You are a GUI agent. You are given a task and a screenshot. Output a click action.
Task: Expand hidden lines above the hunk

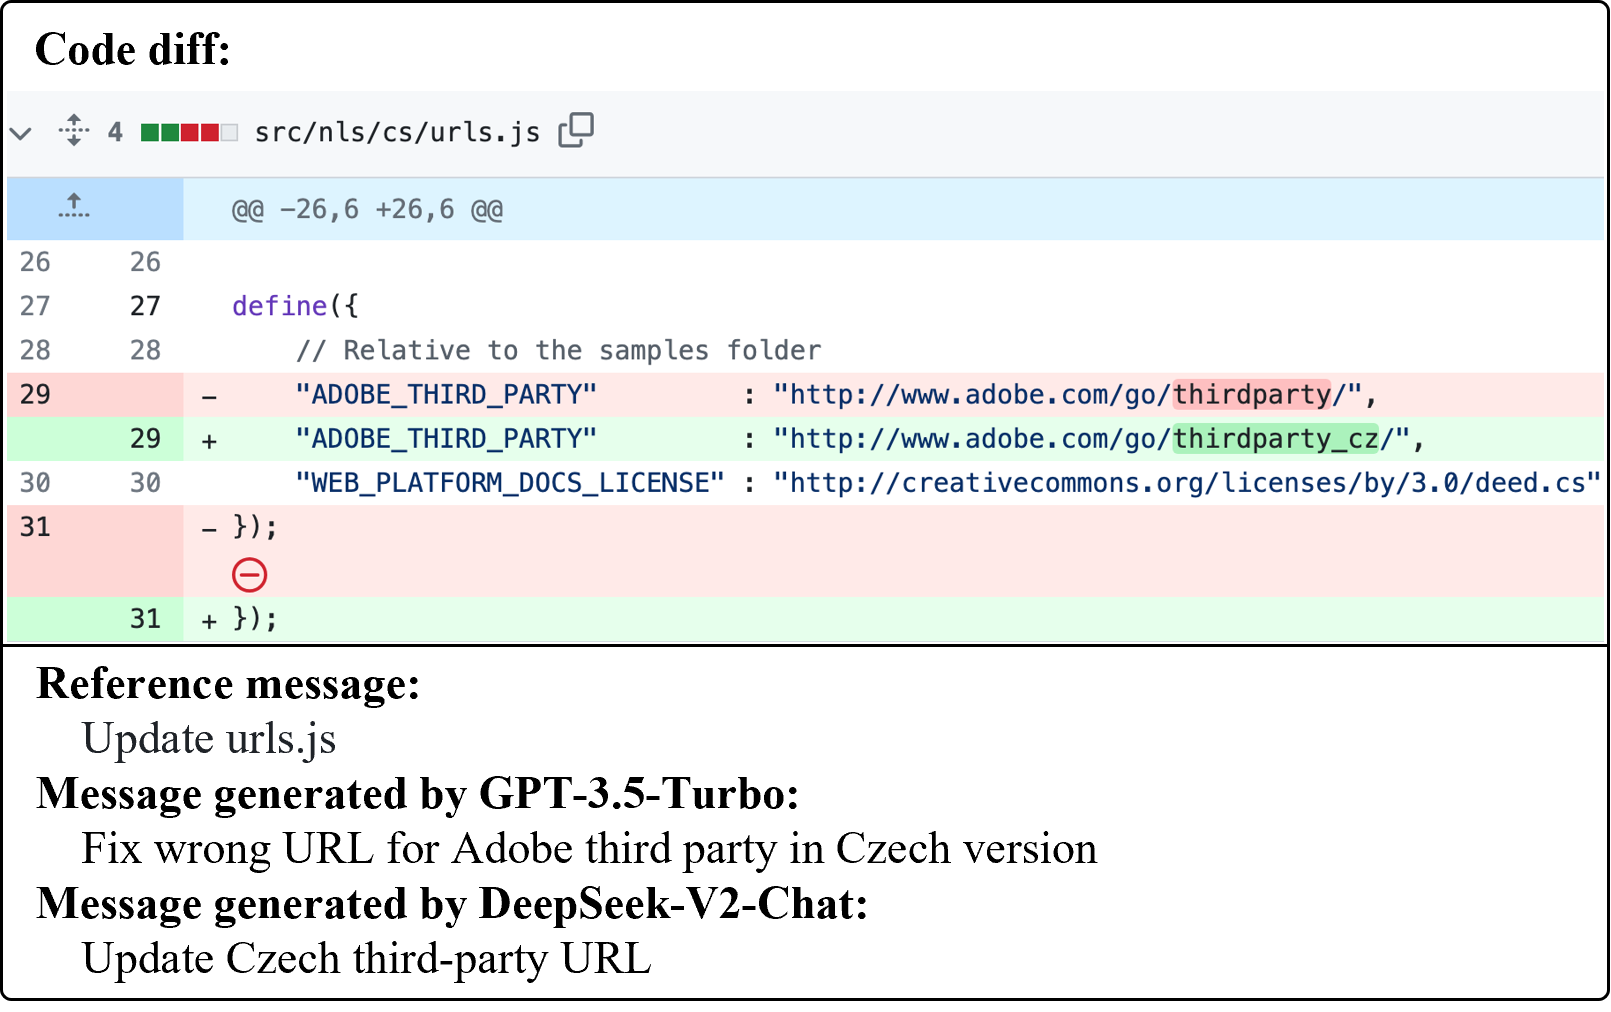pyautogui.click(x=74, y=208)
